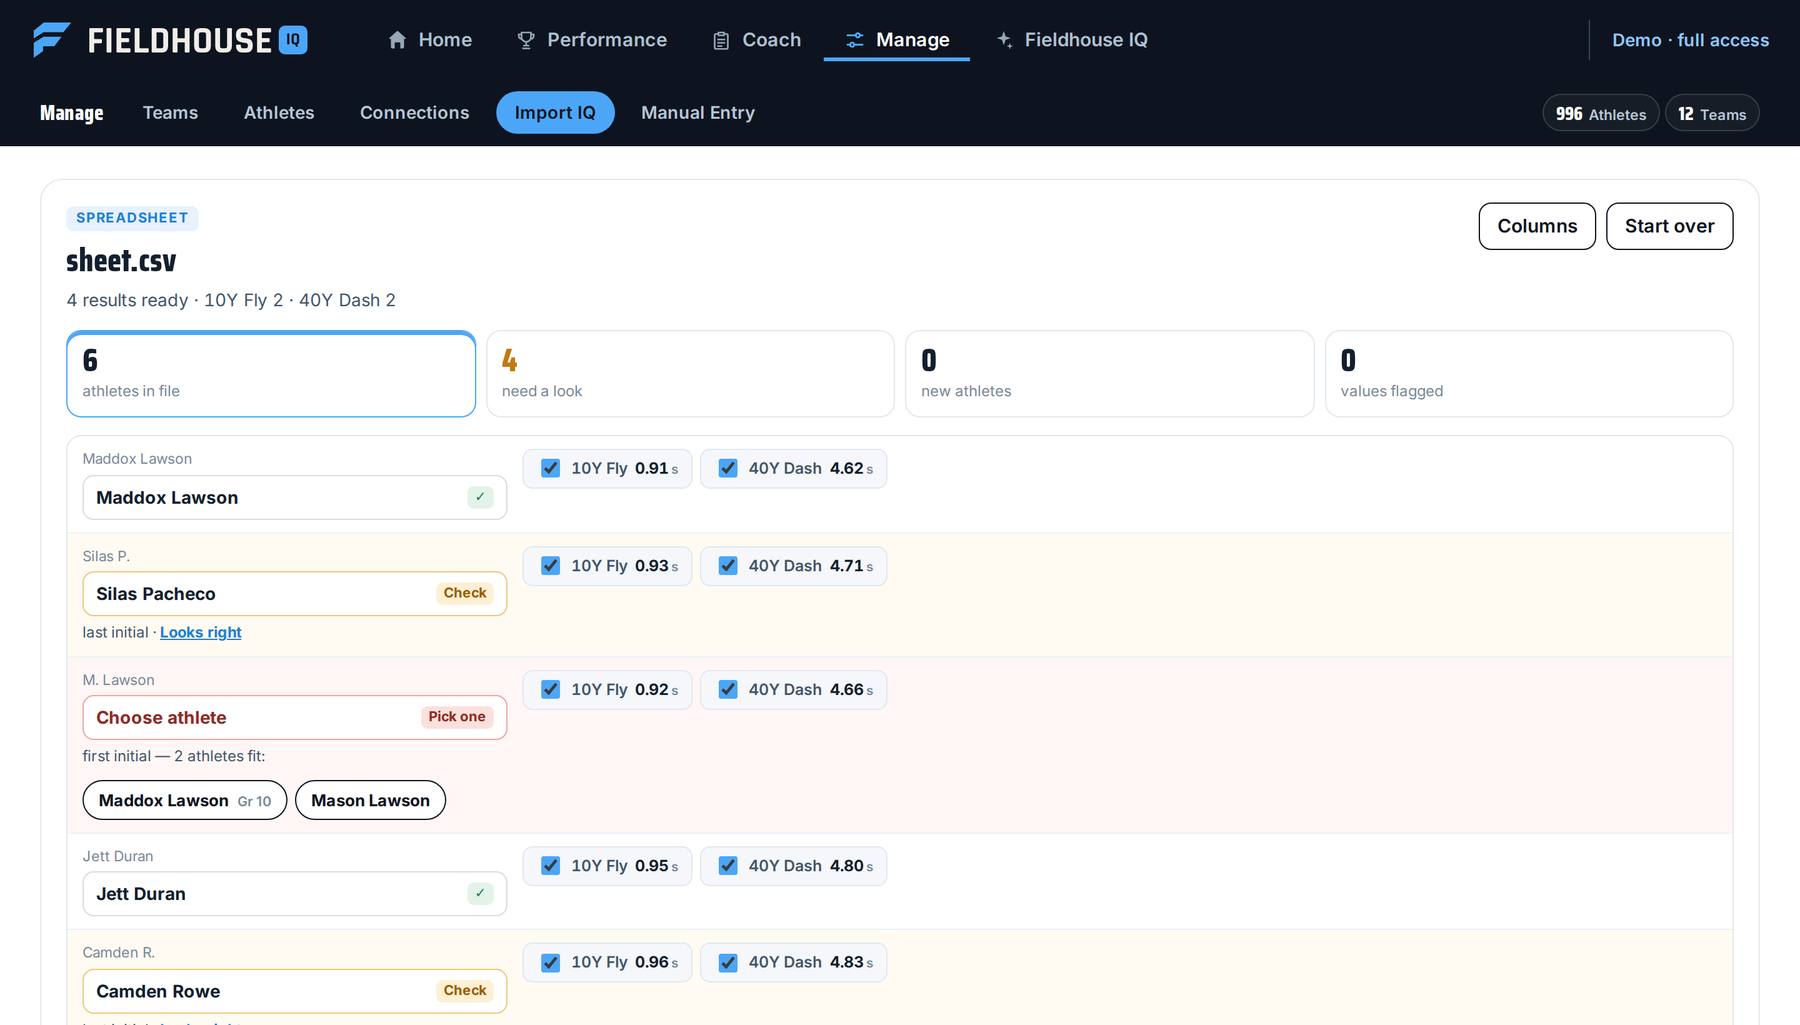Open the Coach section

pos(757,40)
